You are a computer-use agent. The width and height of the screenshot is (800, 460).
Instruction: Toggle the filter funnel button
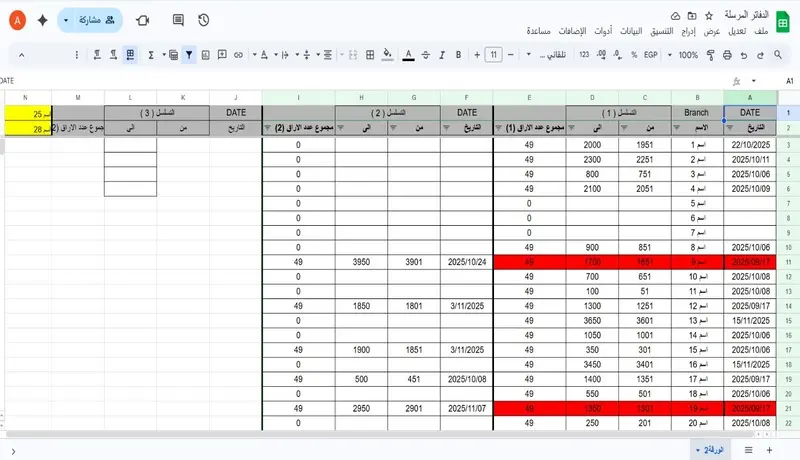[x=189, y=55]
